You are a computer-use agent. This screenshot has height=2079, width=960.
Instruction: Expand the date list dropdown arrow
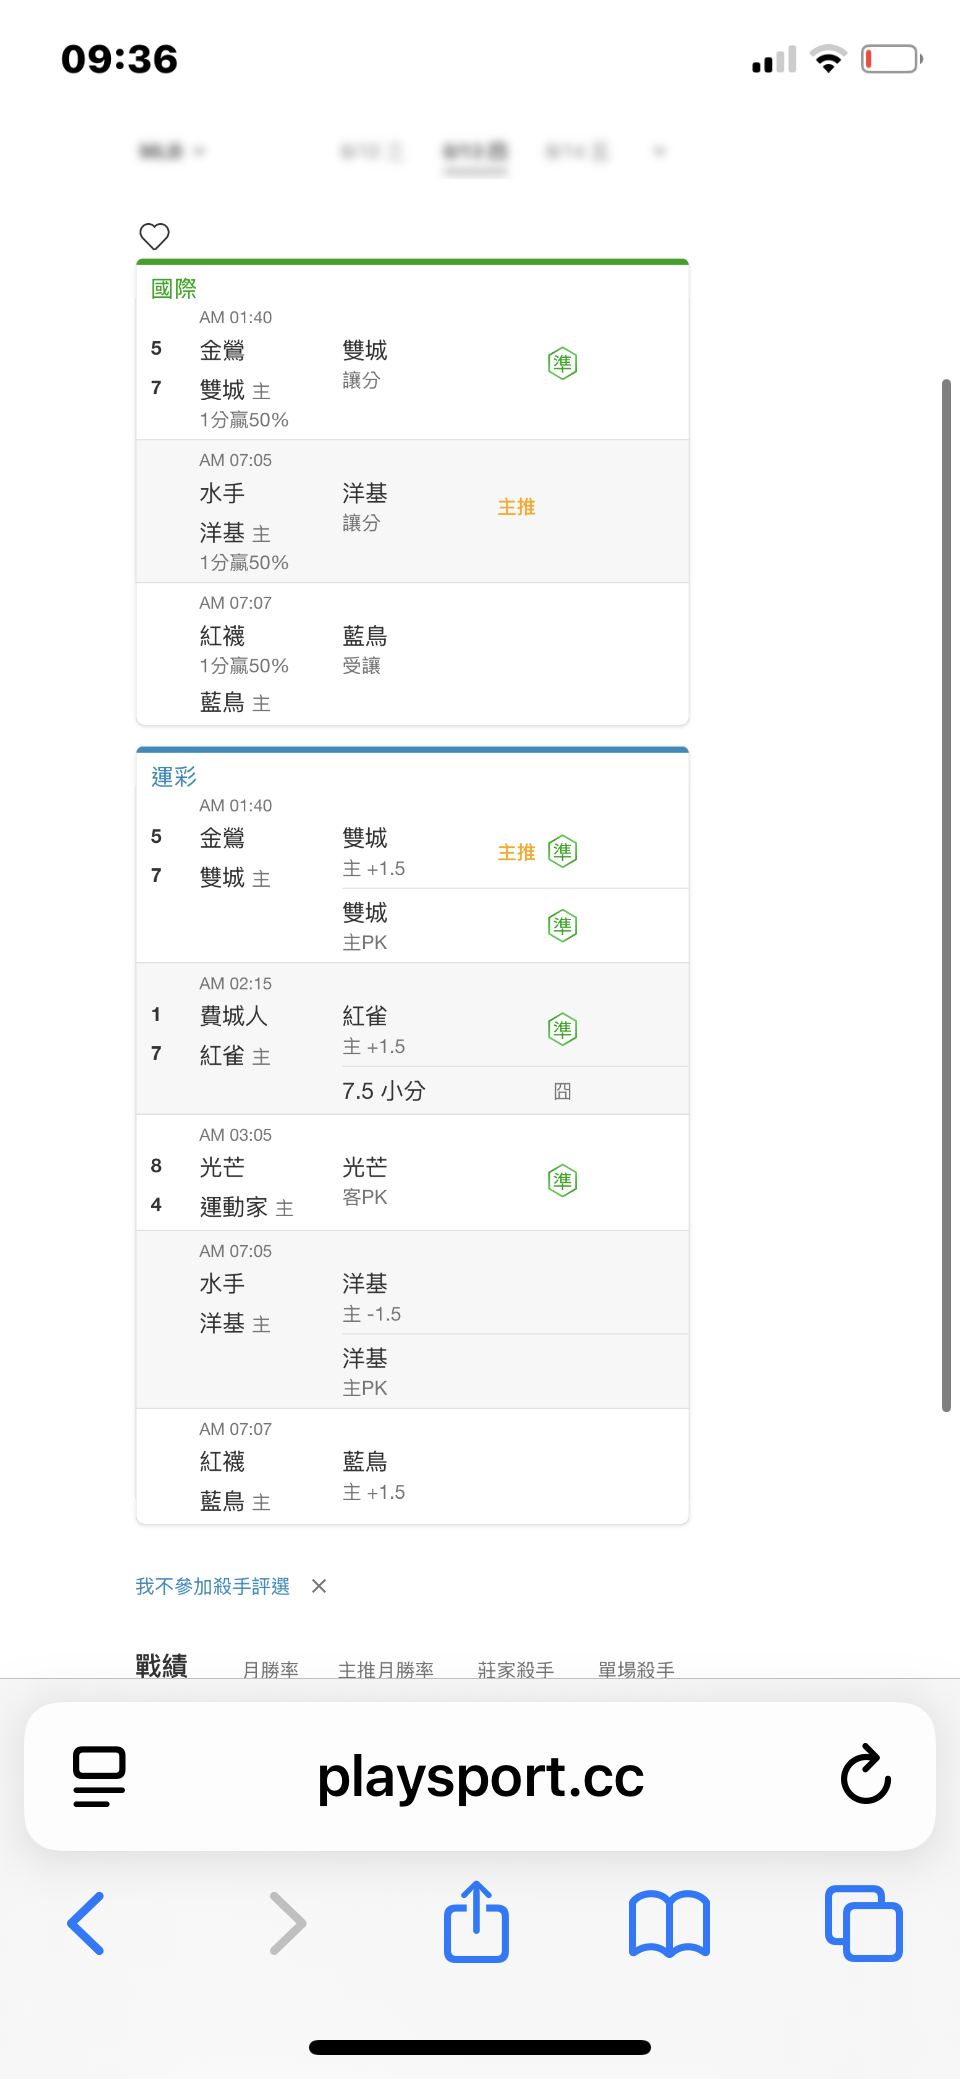point(659,151)
